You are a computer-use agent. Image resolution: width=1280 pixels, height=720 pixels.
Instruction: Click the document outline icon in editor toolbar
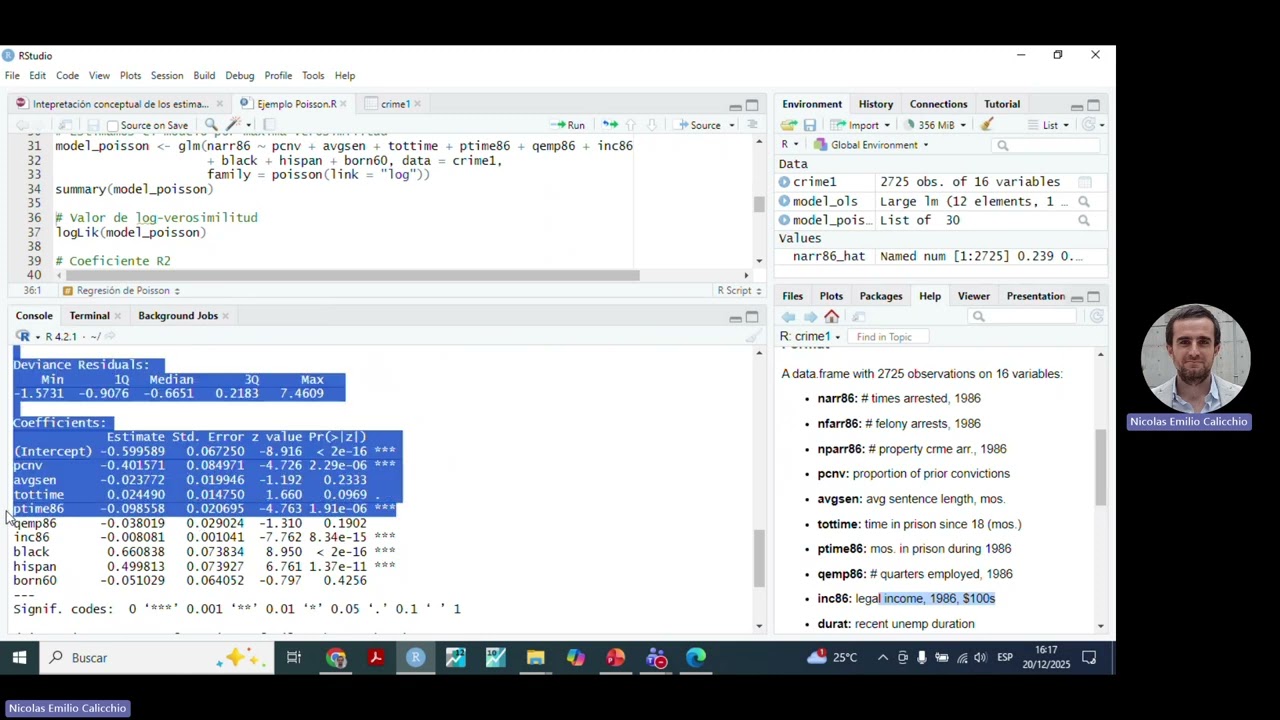coord(752,125)
